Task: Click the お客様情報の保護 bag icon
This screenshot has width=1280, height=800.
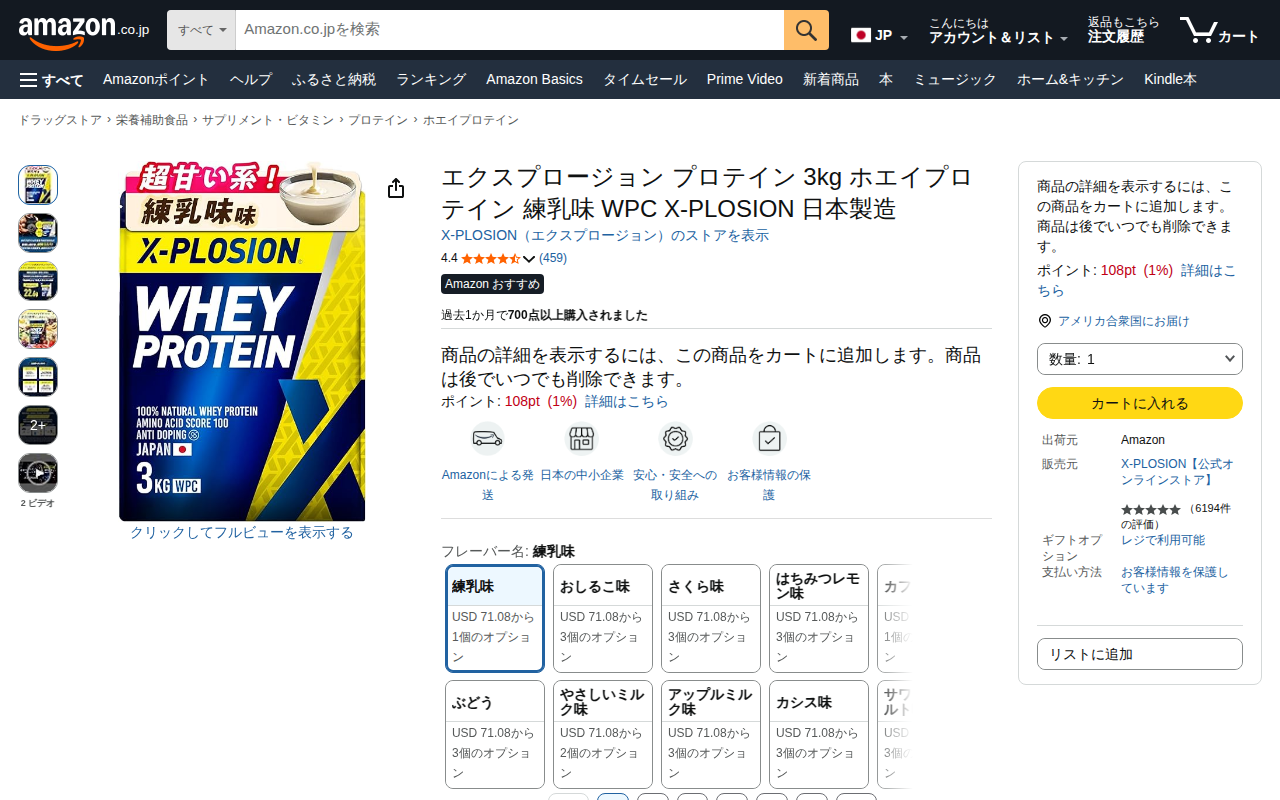Action: pyautogui.click(x=769, y=438)
